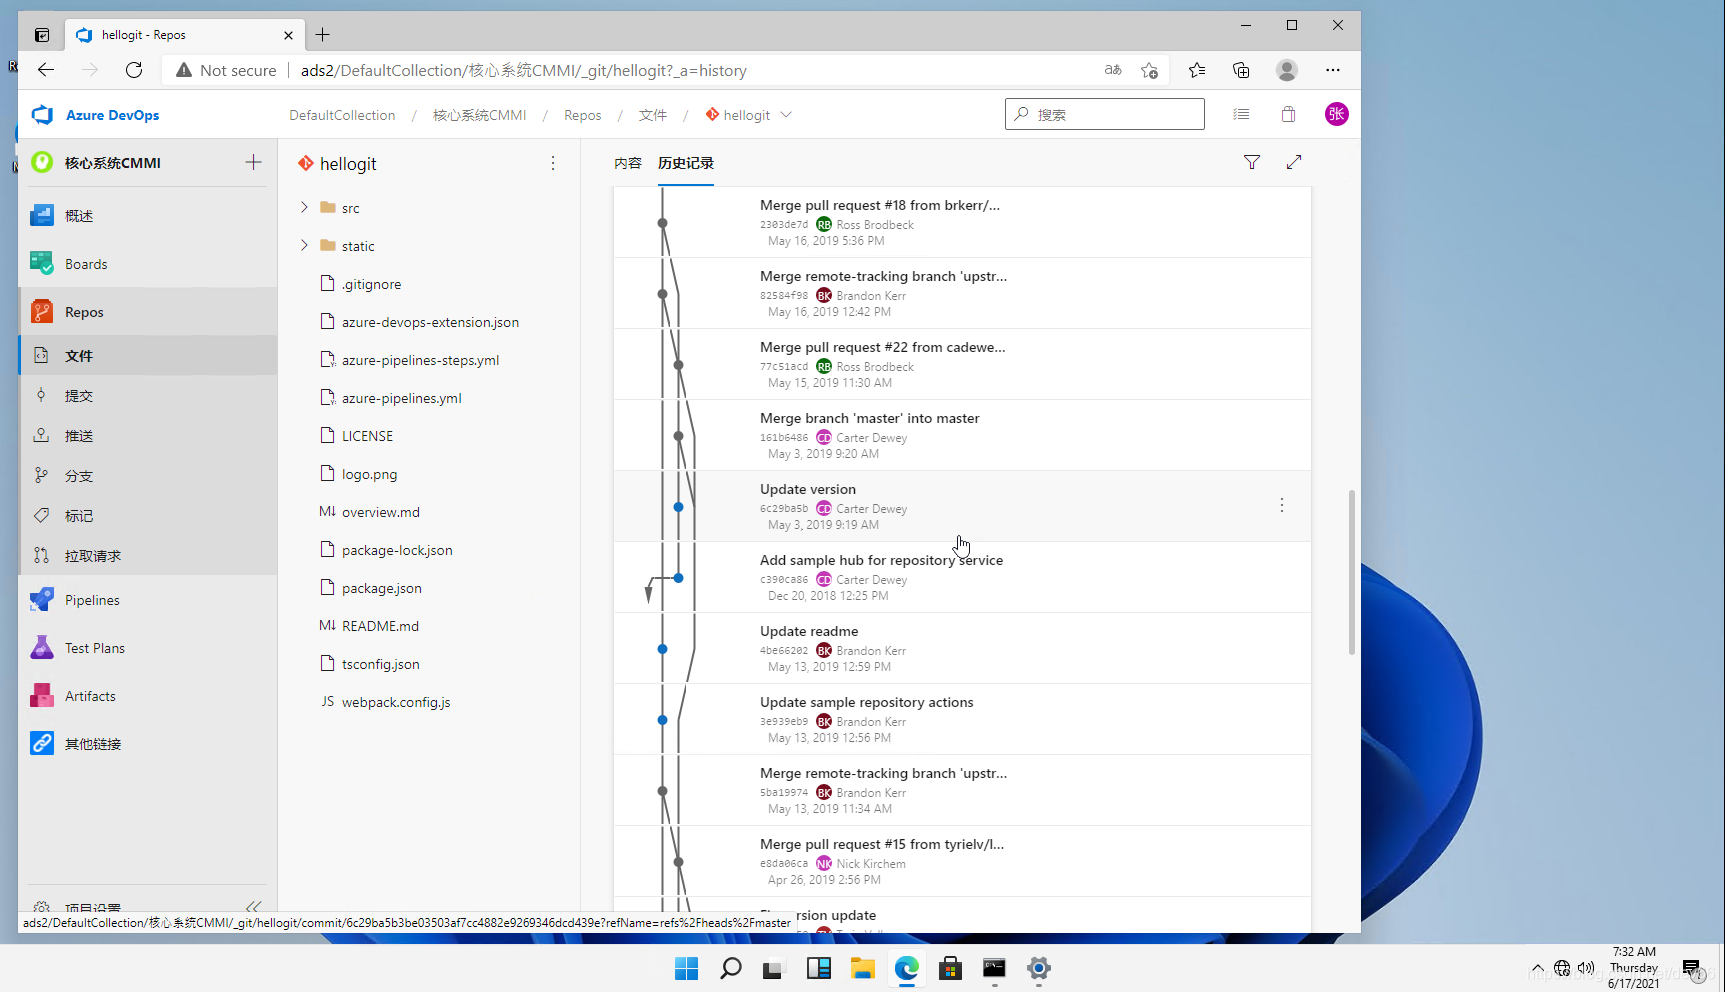Open the hellogit repository dropdown
The image size is (1725, 992).
tap(786, 115)
